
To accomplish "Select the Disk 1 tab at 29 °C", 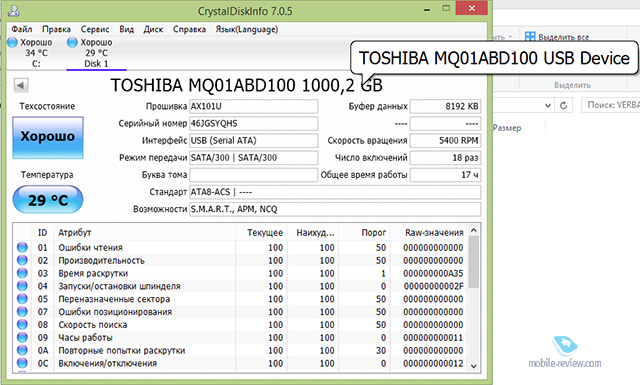I will [96, 53].
